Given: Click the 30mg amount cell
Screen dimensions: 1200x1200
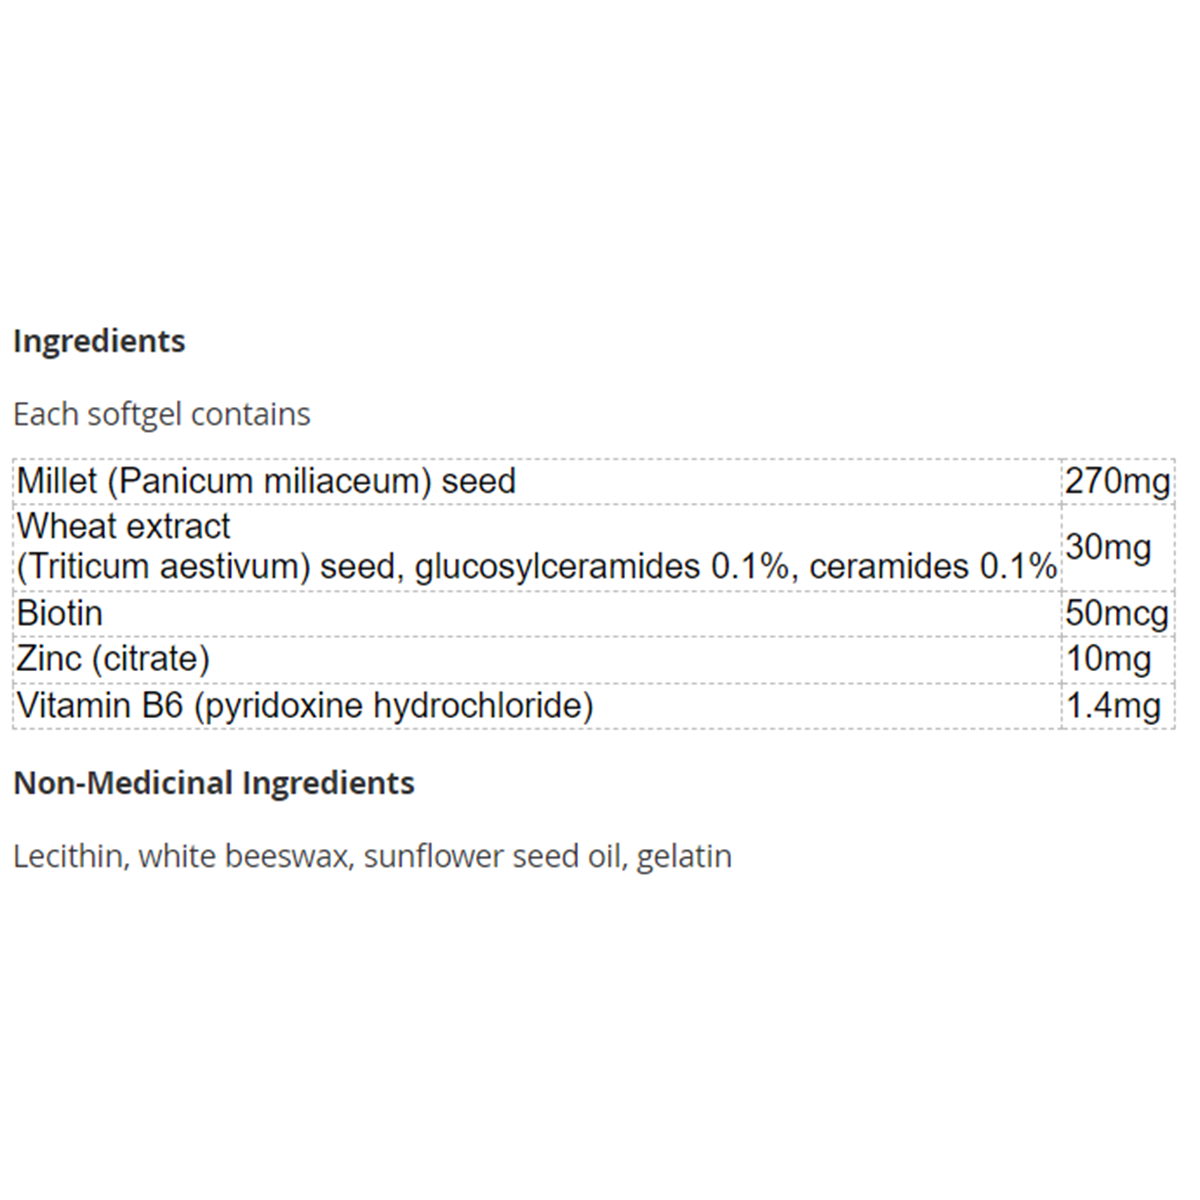Looking at the screenshot, I should (1108, 547).
